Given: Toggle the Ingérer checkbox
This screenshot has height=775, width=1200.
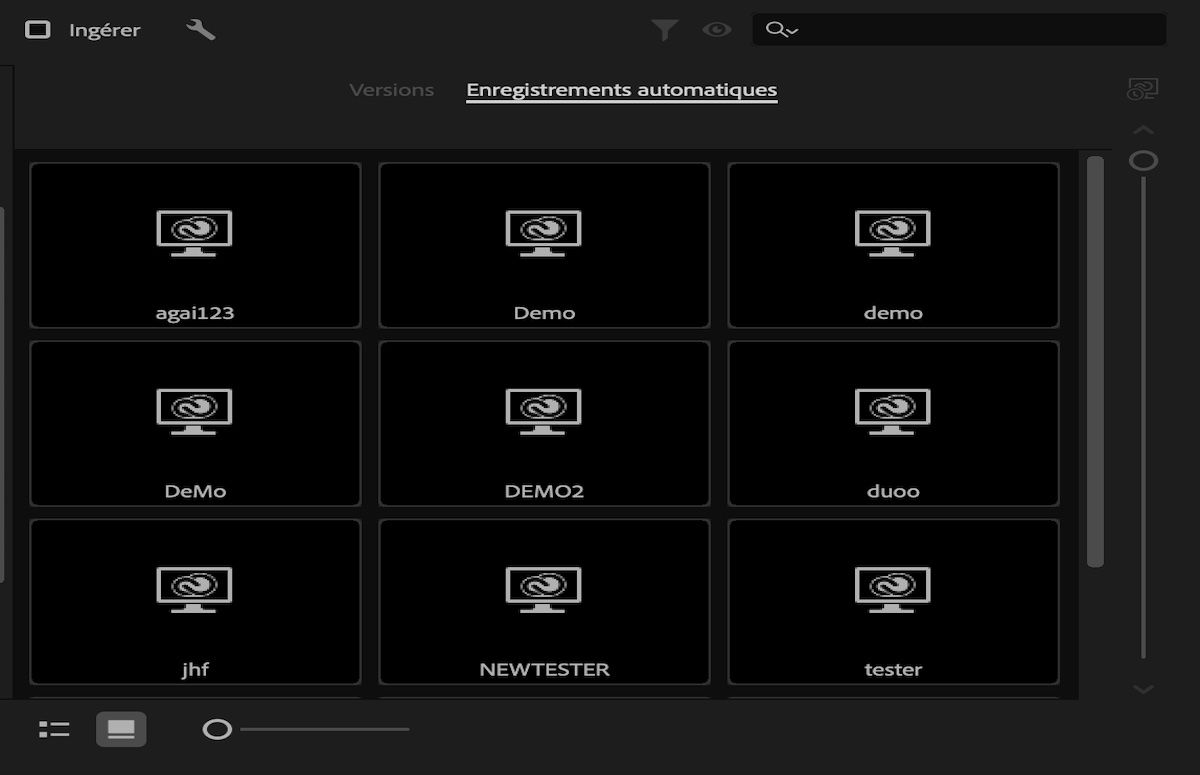Looking at the screenshot, I should pos(37,30).
